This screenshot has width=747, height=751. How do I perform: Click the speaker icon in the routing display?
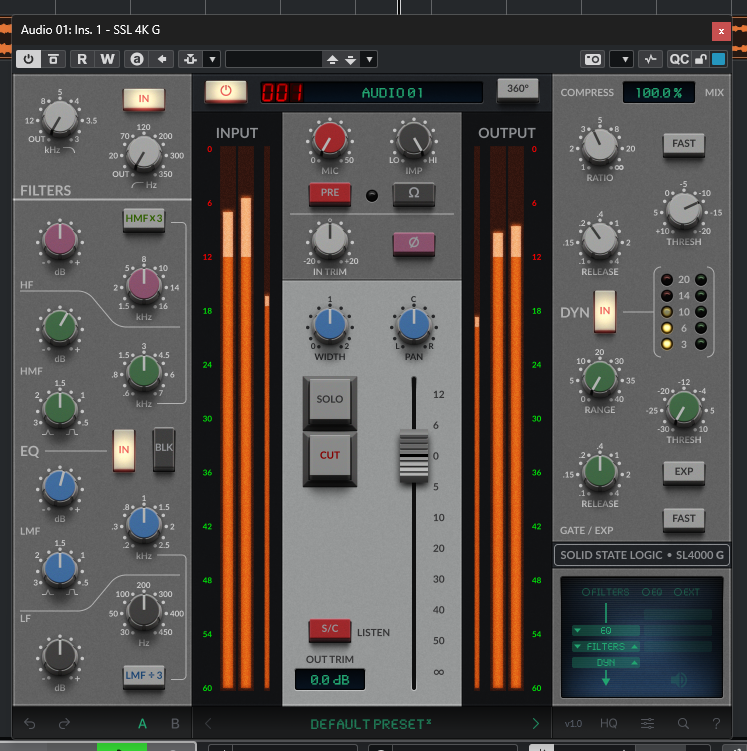click(679, 679)
